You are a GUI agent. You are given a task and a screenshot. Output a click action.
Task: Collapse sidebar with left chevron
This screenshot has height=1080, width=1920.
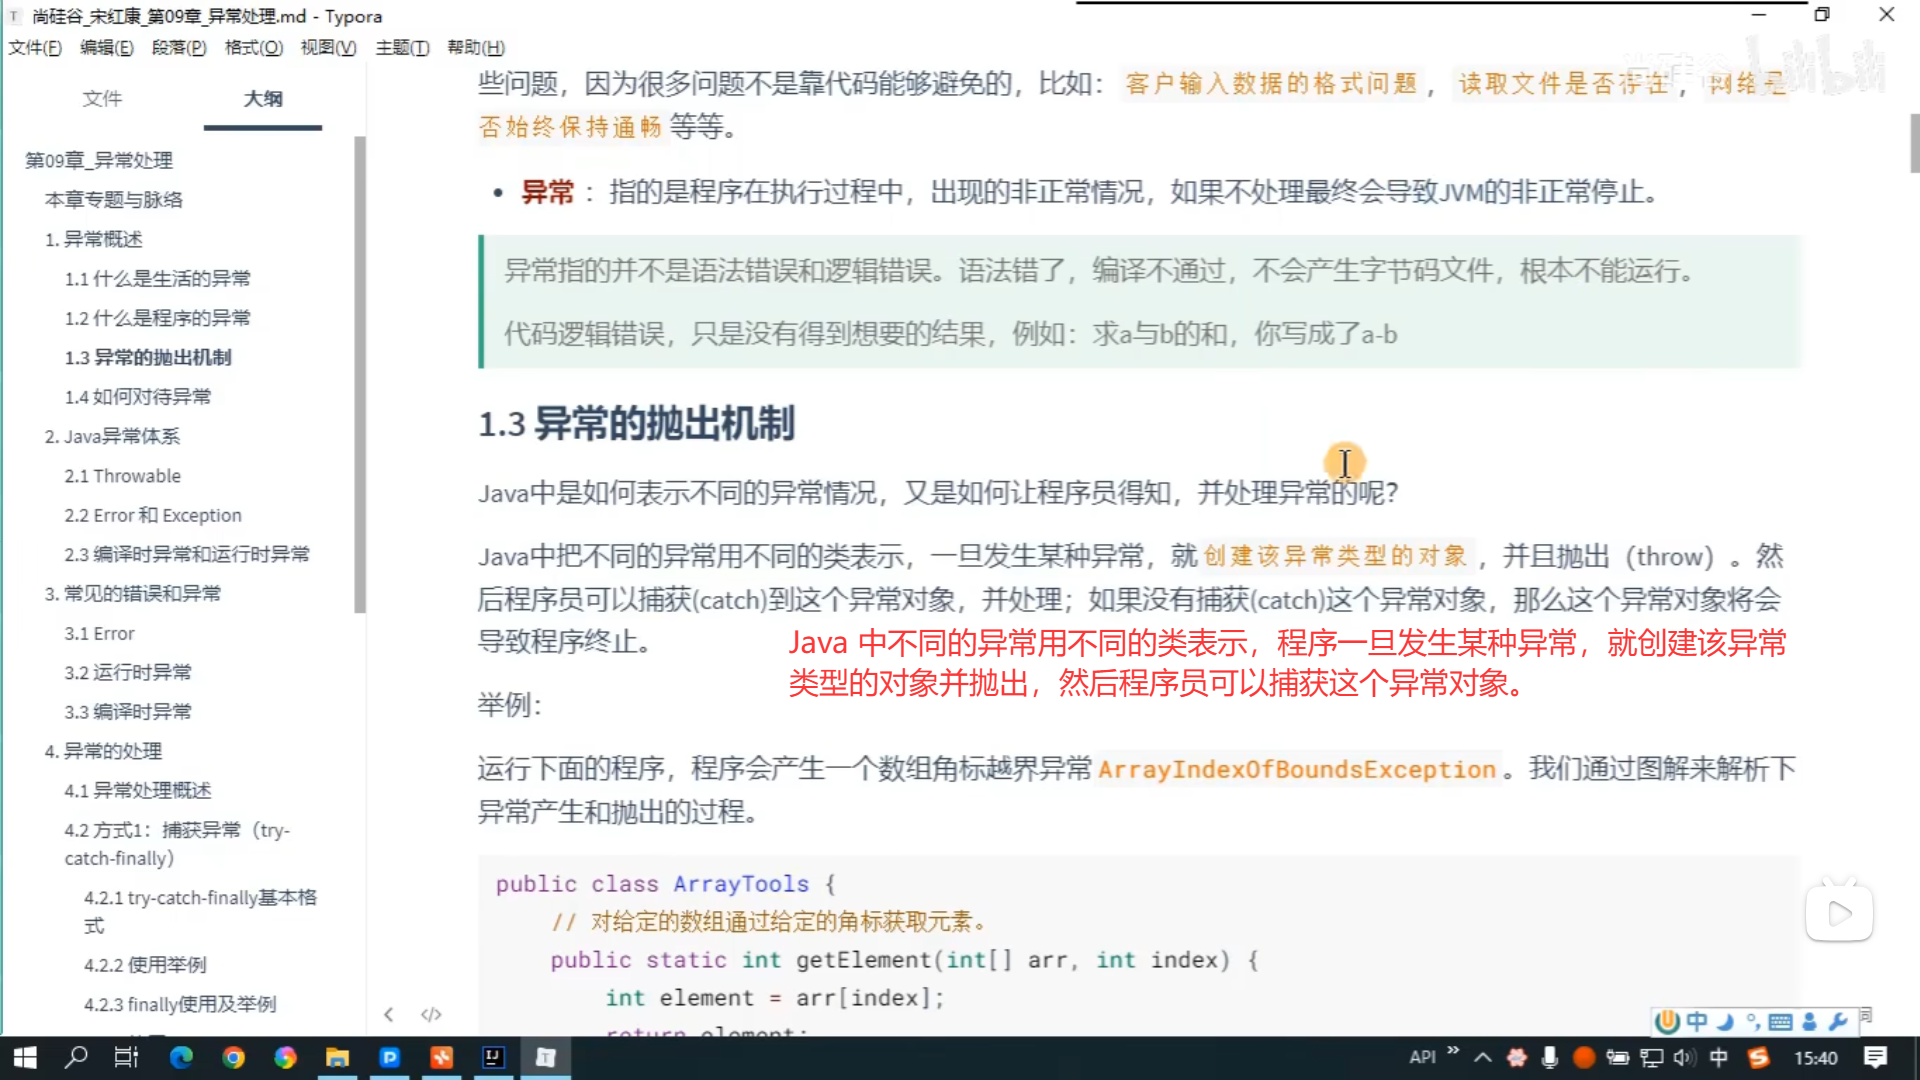[x=389, y=1014]
